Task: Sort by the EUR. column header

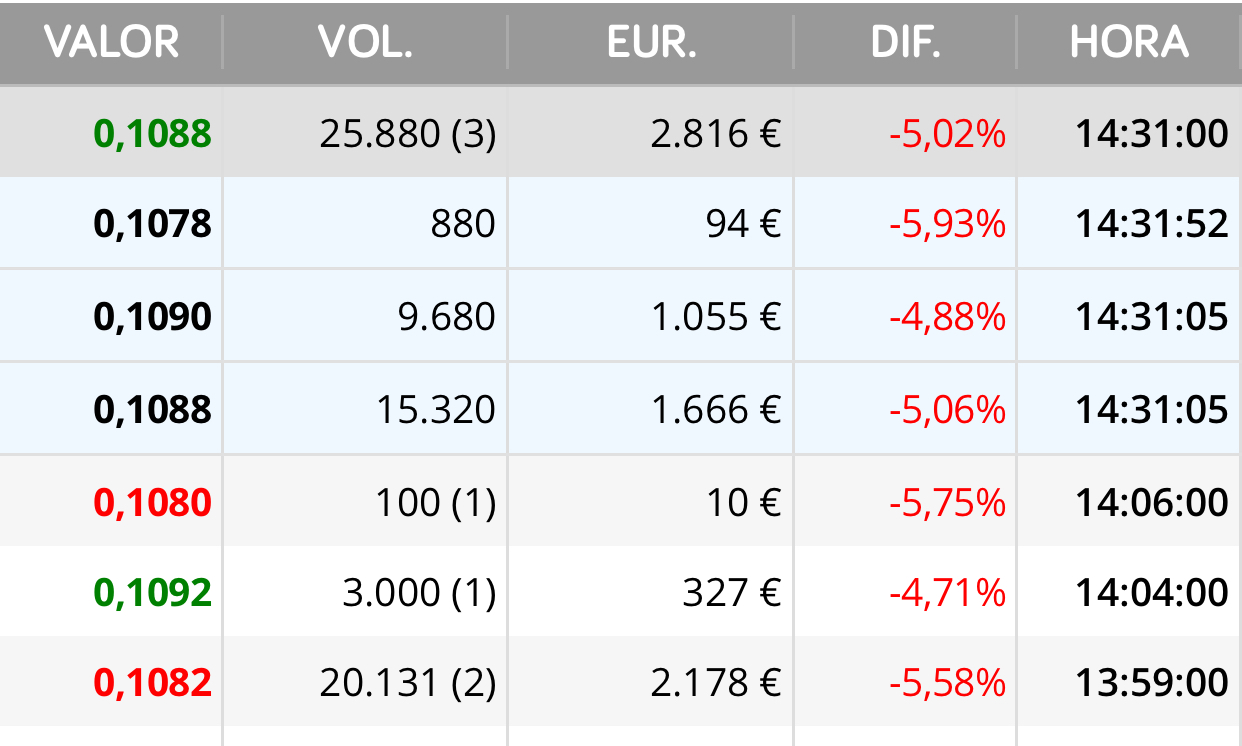Action: [651, 42]
